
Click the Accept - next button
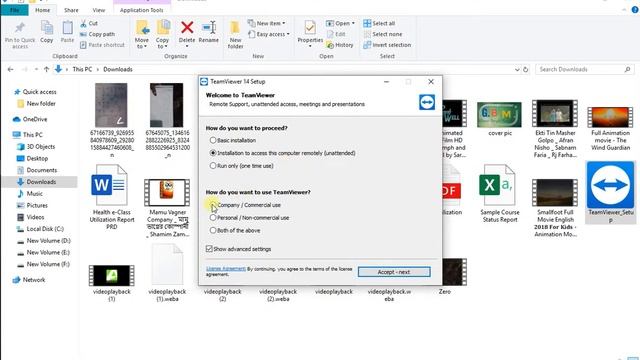(x=394, y=272)
